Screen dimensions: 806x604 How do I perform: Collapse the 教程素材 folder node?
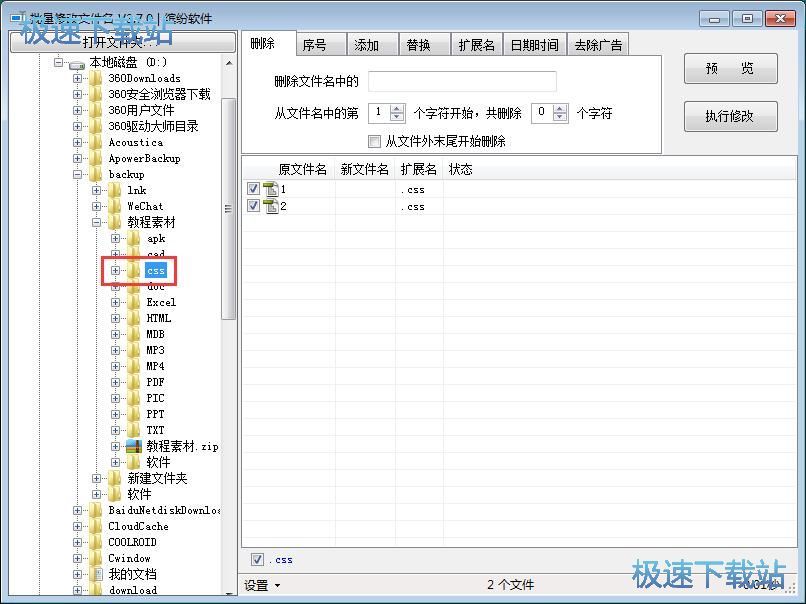[96, 222]
